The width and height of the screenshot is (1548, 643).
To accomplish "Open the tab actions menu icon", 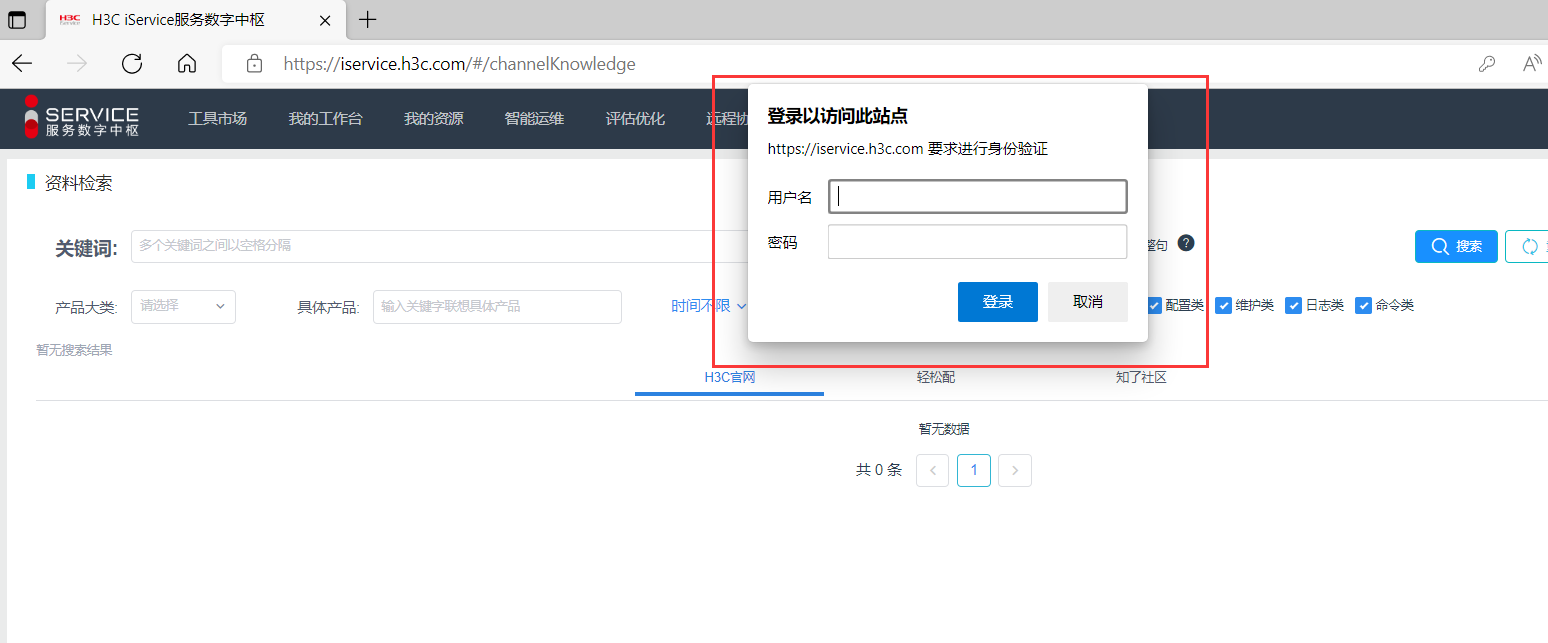I will [17, 19].
